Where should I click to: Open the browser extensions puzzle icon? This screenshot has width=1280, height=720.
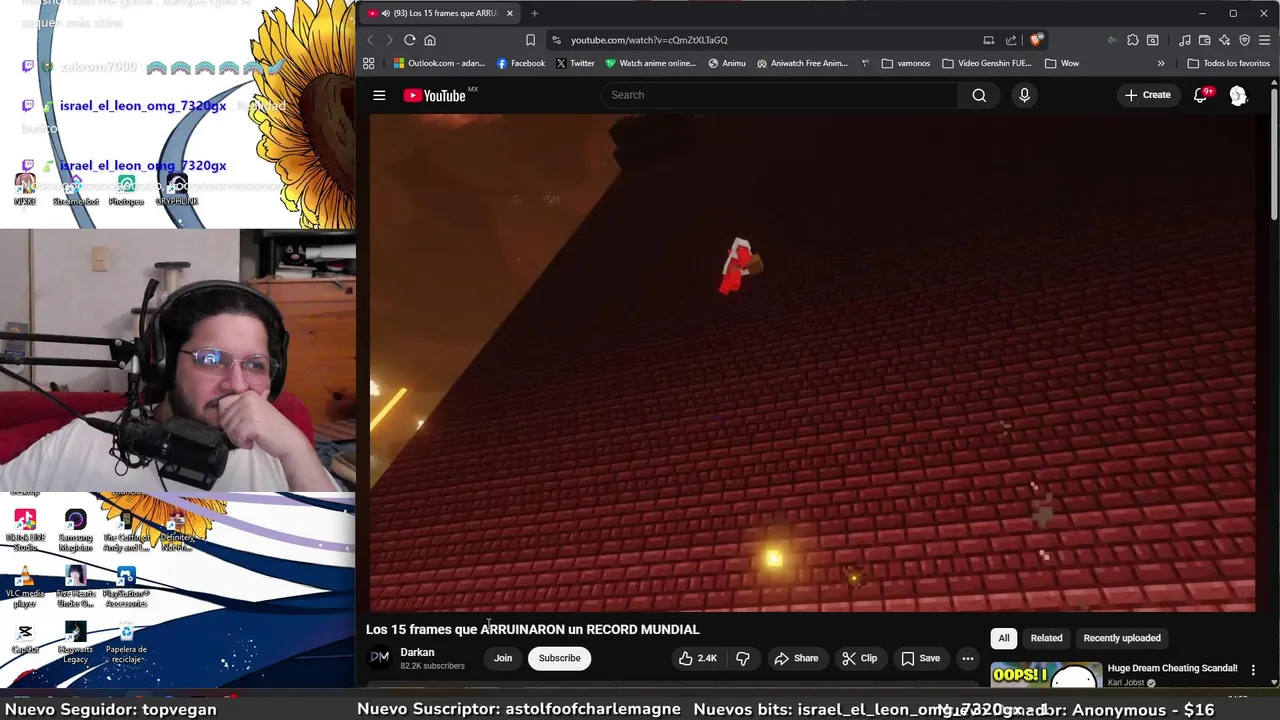point(1132,40)
